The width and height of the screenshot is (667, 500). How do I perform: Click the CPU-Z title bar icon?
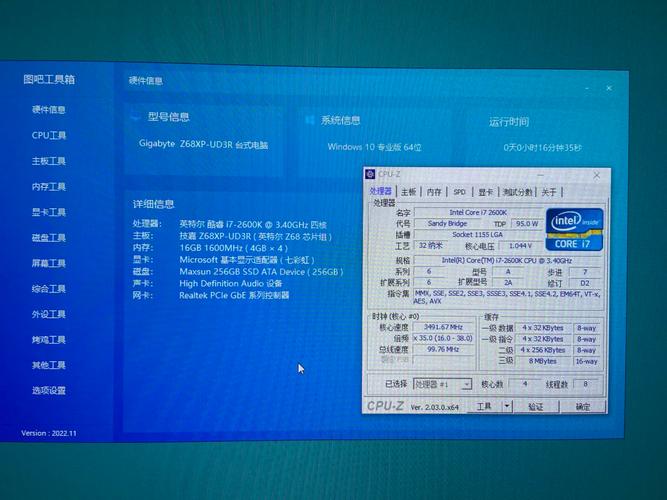[x=370, y=174]
